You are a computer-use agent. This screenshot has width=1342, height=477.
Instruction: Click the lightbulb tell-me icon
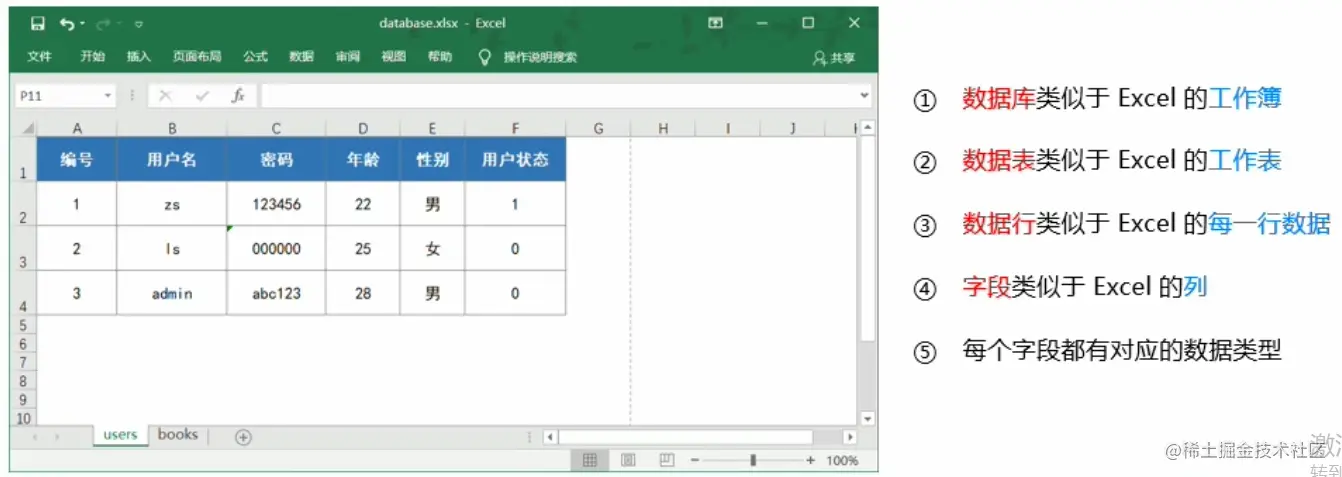pos(485,57)
